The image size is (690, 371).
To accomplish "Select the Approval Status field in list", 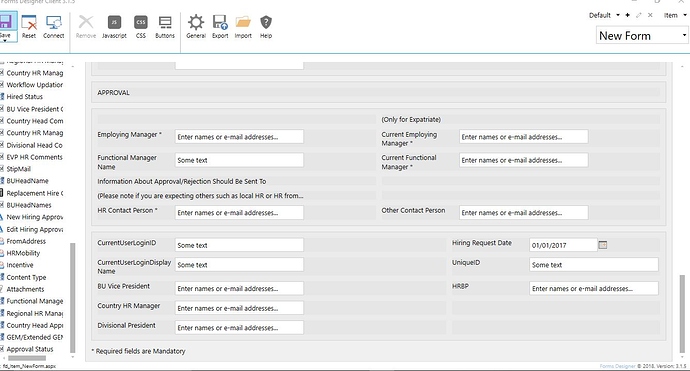I will coord(29,349).
